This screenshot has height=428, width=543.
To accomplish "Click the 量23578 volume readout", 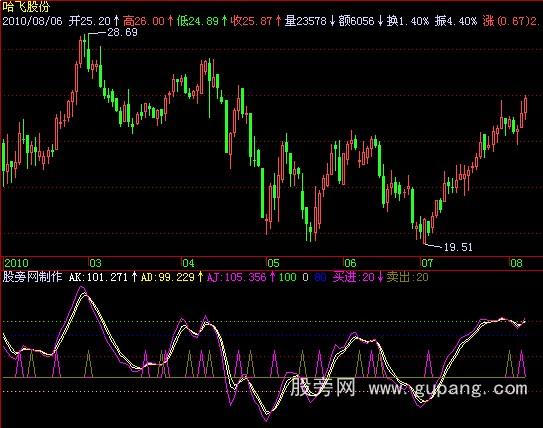I will coord(305,21).
